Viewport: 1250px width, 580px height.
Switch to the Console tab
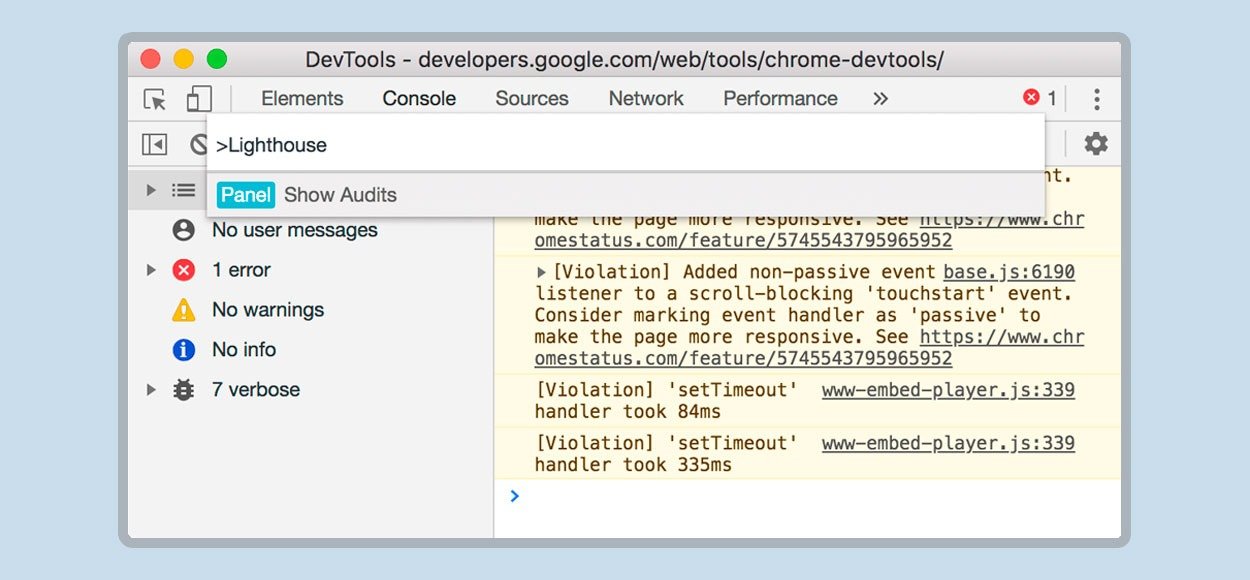[x=419, y=98]
